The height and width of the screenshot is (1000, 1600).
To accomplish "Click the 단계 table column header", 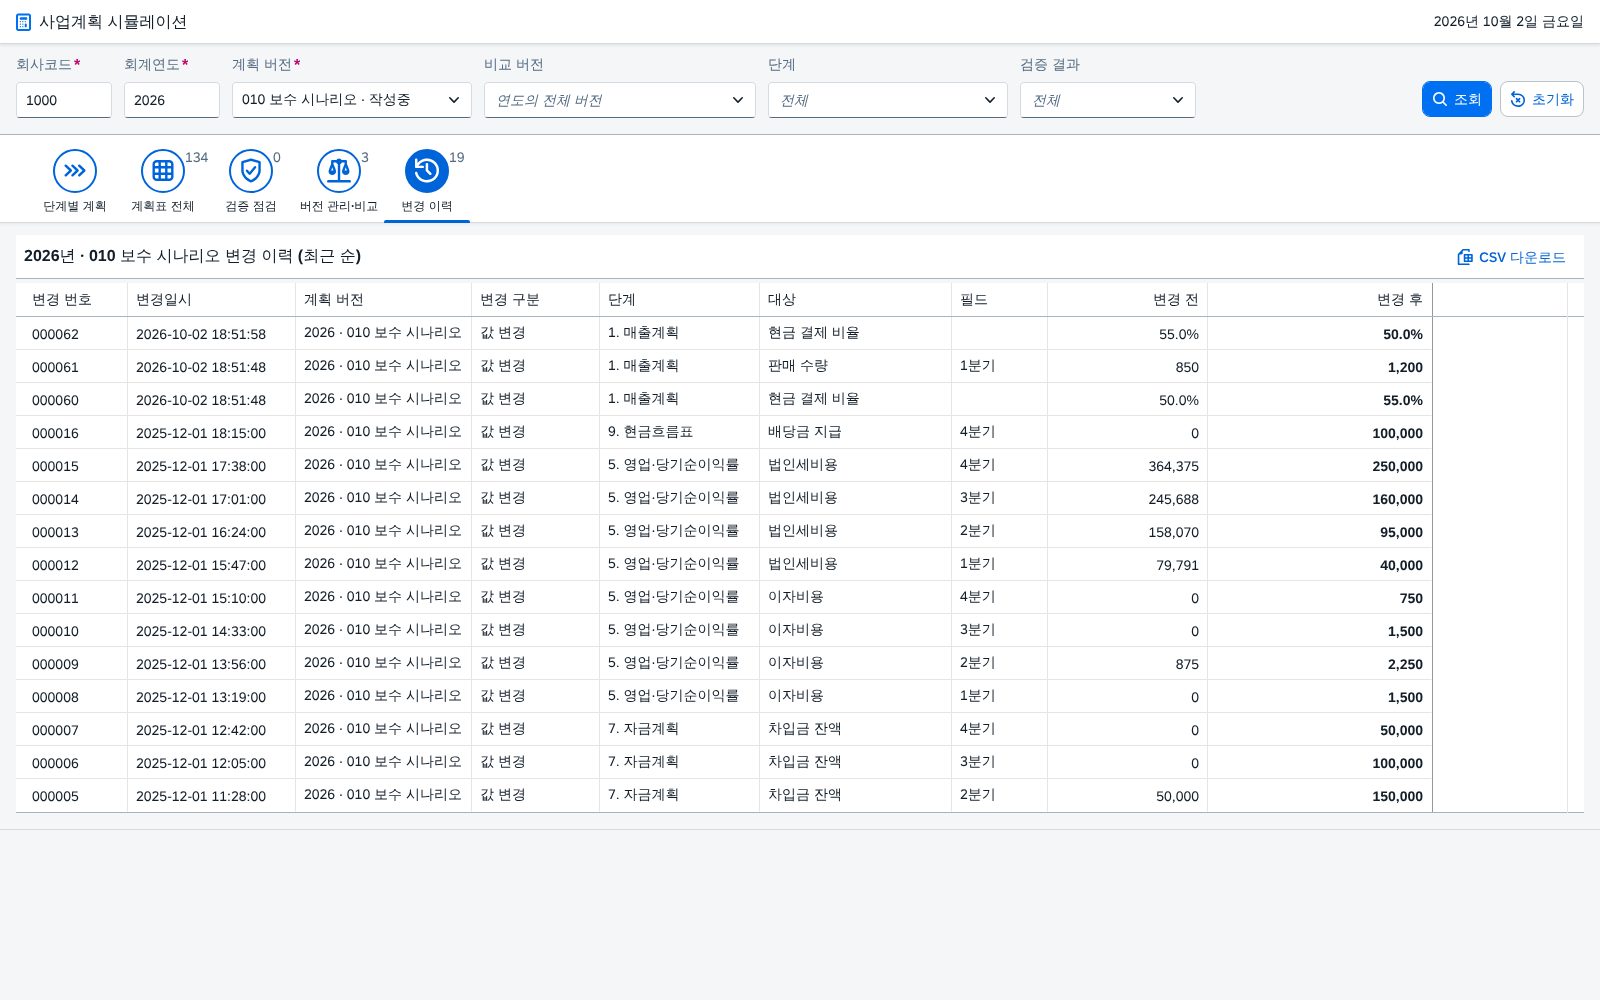I will tap(680, 300).
